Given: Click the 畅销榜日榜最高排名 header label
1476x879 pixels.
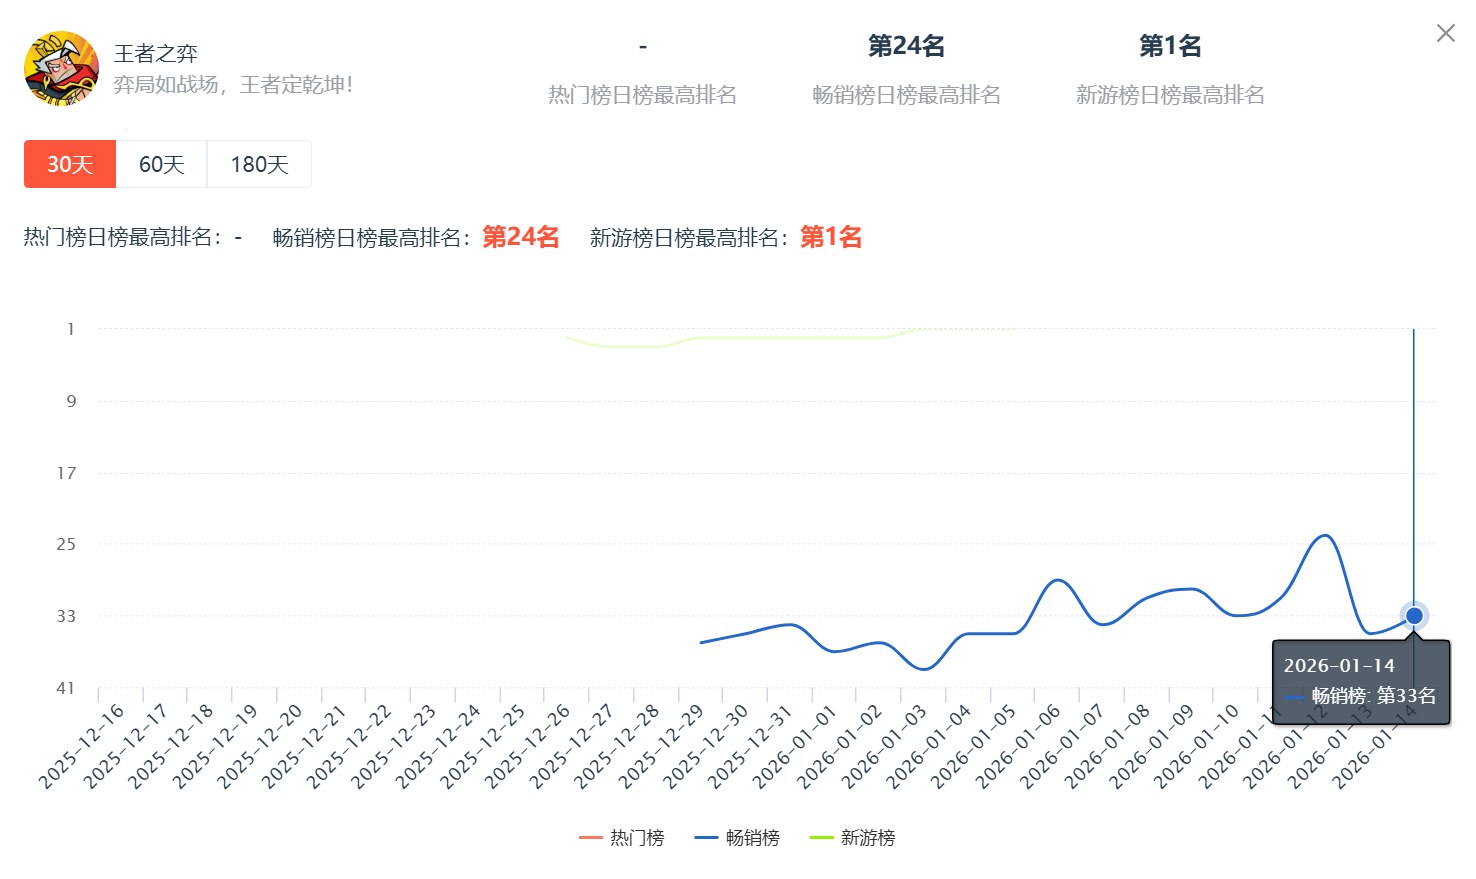Looking at the screenshot, I should pyautogui.click(x=906, y=95).
